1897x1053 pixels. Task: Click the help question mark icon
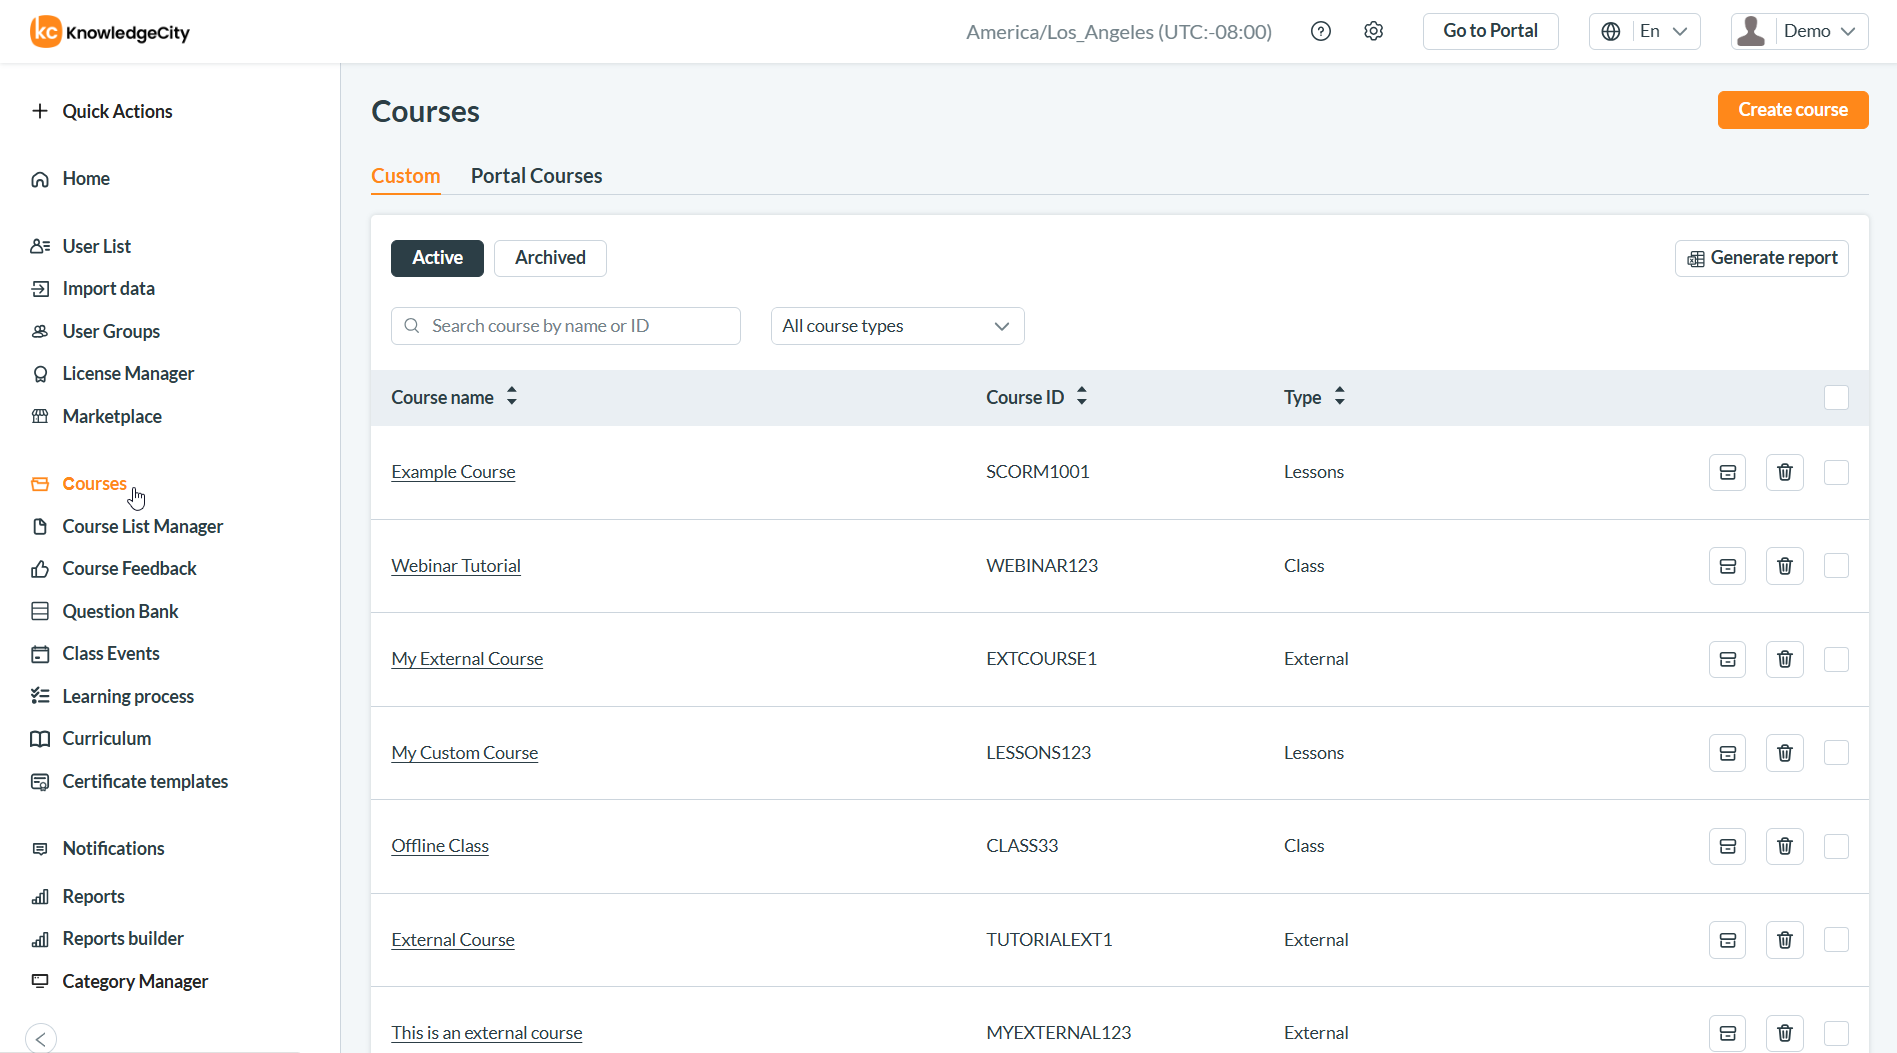(1320, 31)
